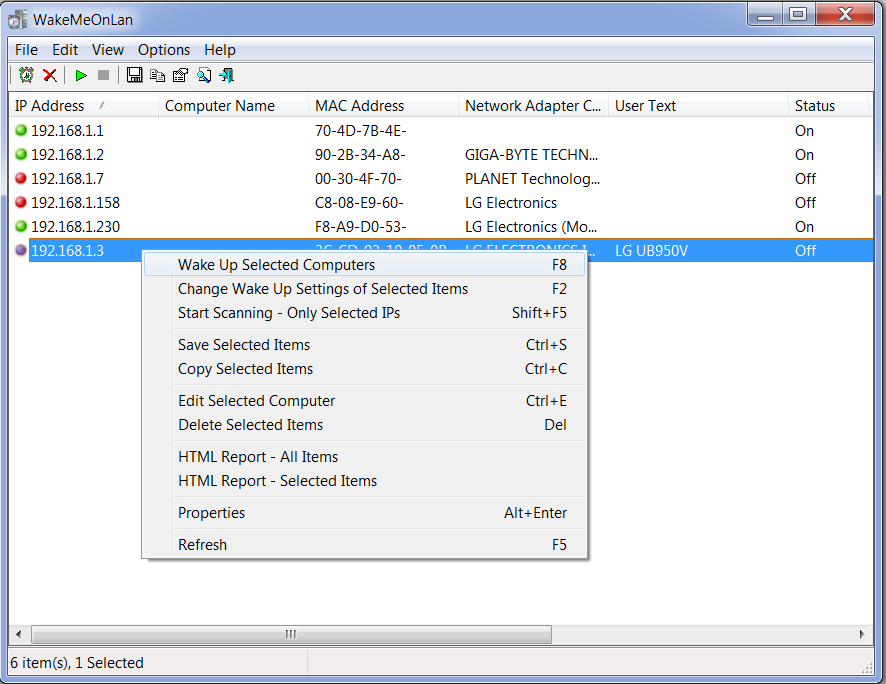
Task: Sort by the IP Address column header
Action: [x=50, y=106]
